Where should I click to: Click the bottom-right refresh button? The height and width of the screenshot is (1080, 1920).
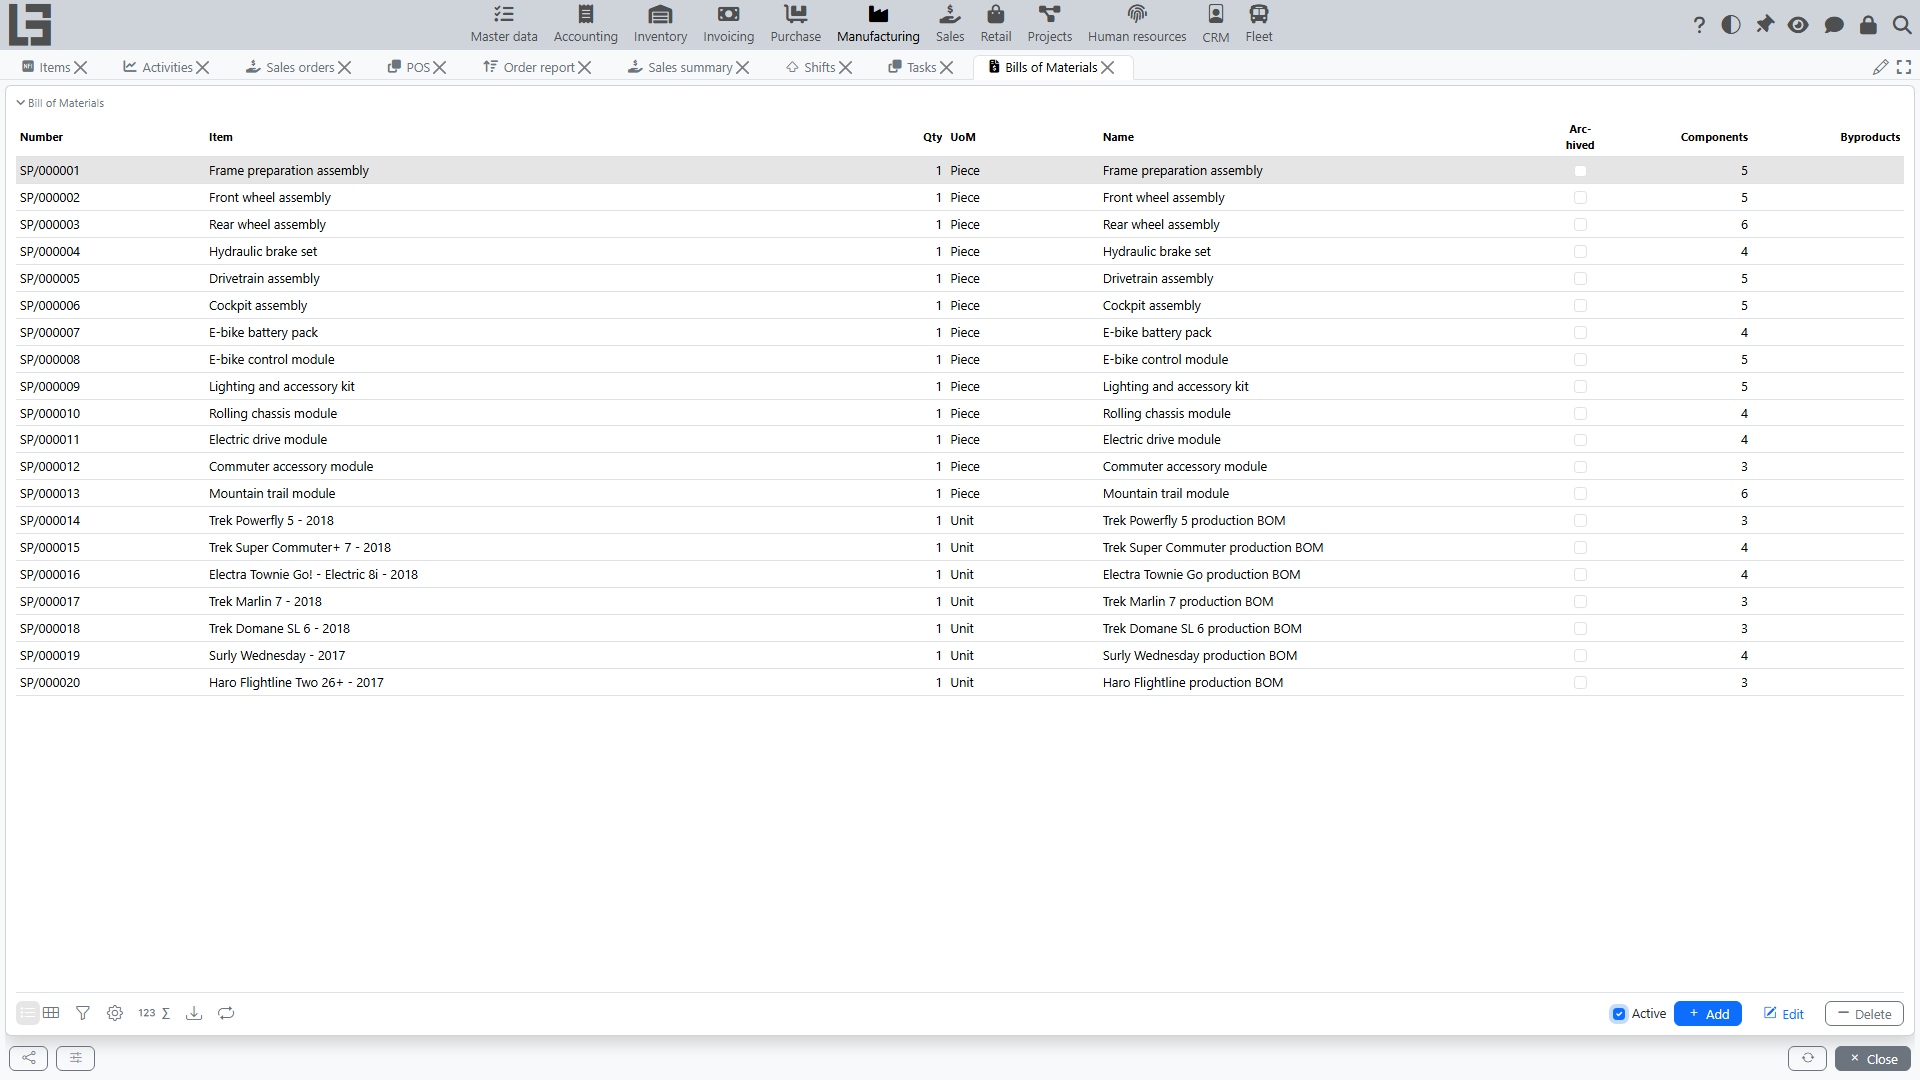(1807, 1058)
